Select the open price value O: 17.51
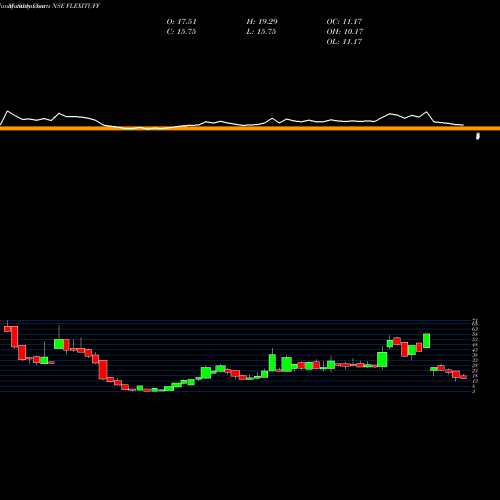Screen dimensions: 500x500 pyautogui.click(x=182, y=22)
